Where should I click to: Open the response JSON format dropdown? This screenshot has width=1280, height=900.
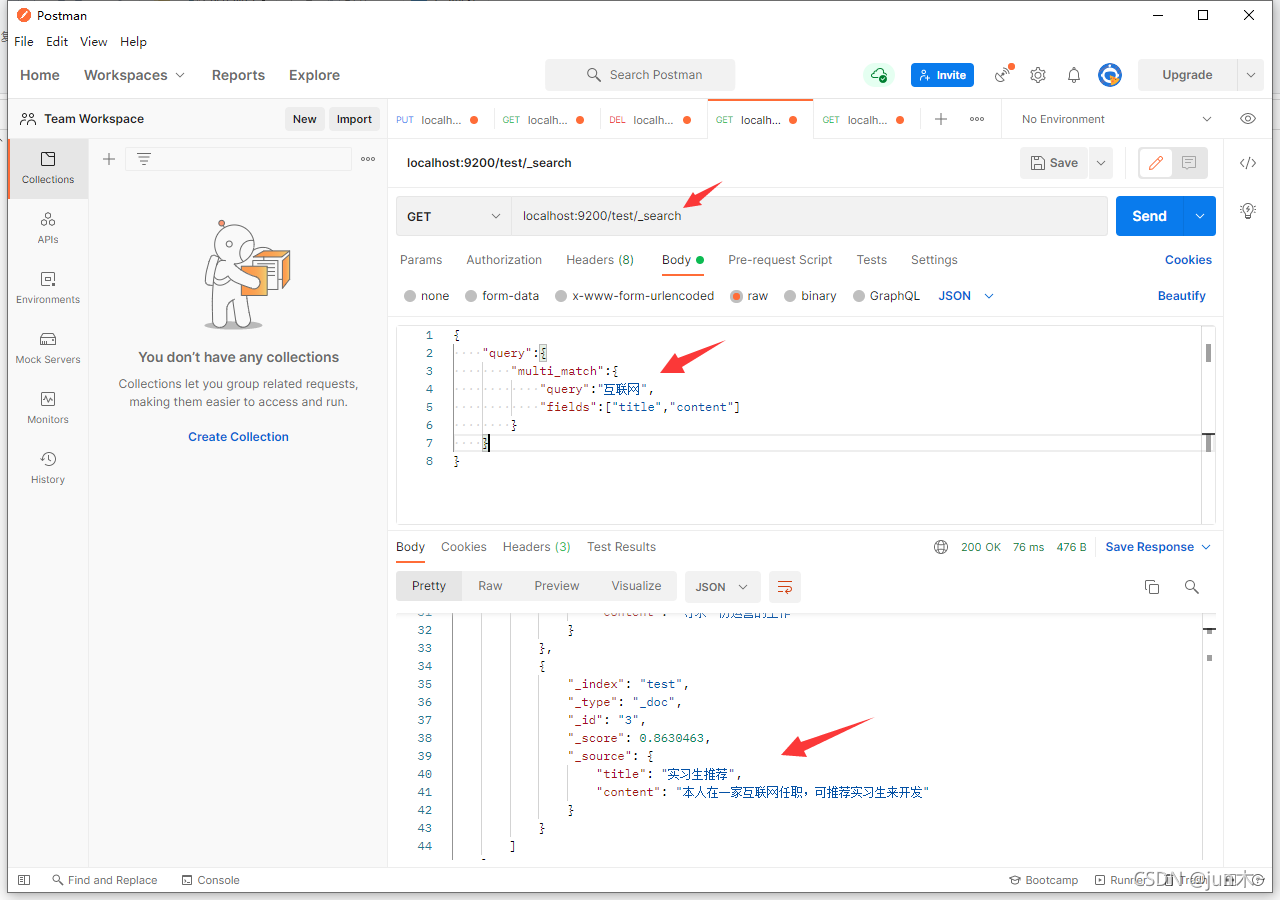tap(723, 587)
